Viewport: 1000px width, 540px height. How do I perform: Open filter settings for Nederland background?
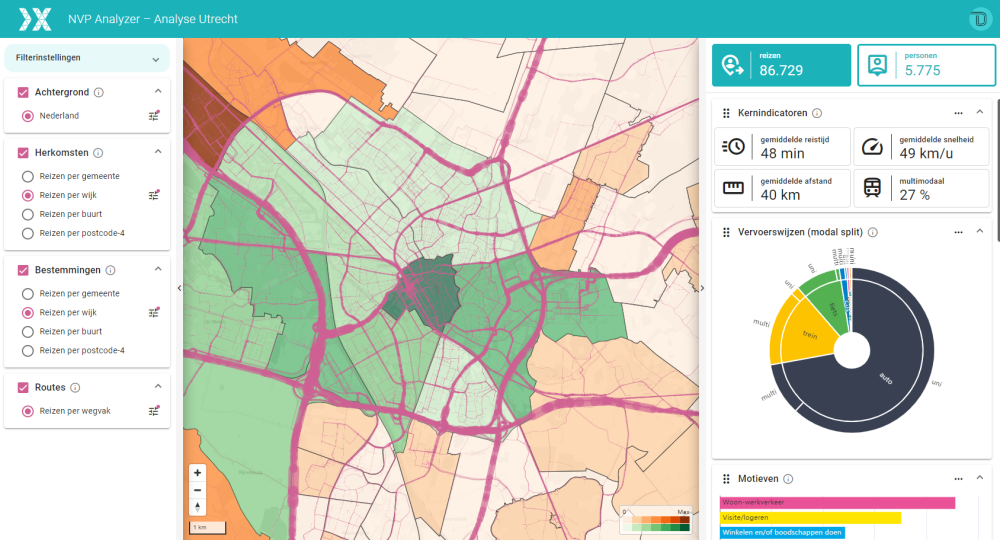pyautogui.click(x=154, y=116)
